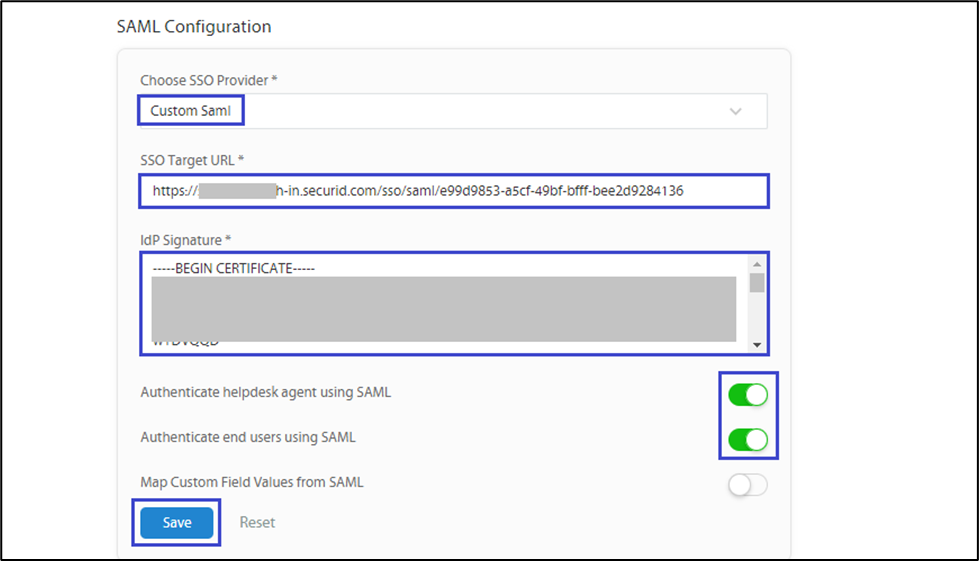
Task: Click the Reset link
Action: (x=257, y=522)
